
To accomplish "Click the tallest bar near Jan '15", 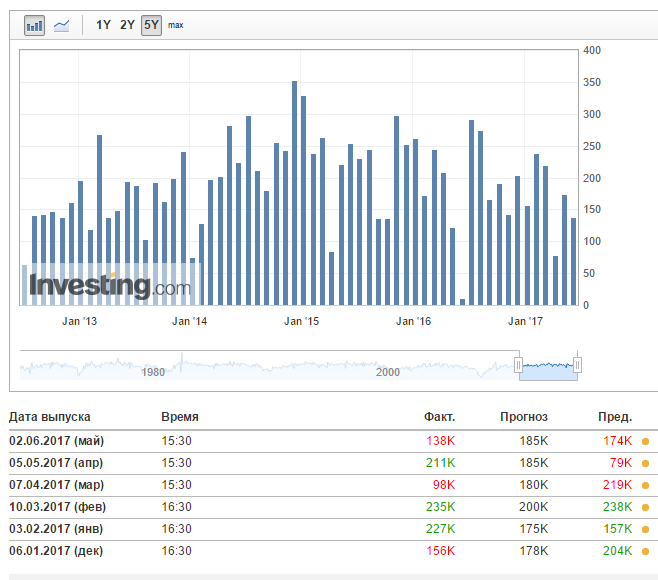I will coord(295,193).
